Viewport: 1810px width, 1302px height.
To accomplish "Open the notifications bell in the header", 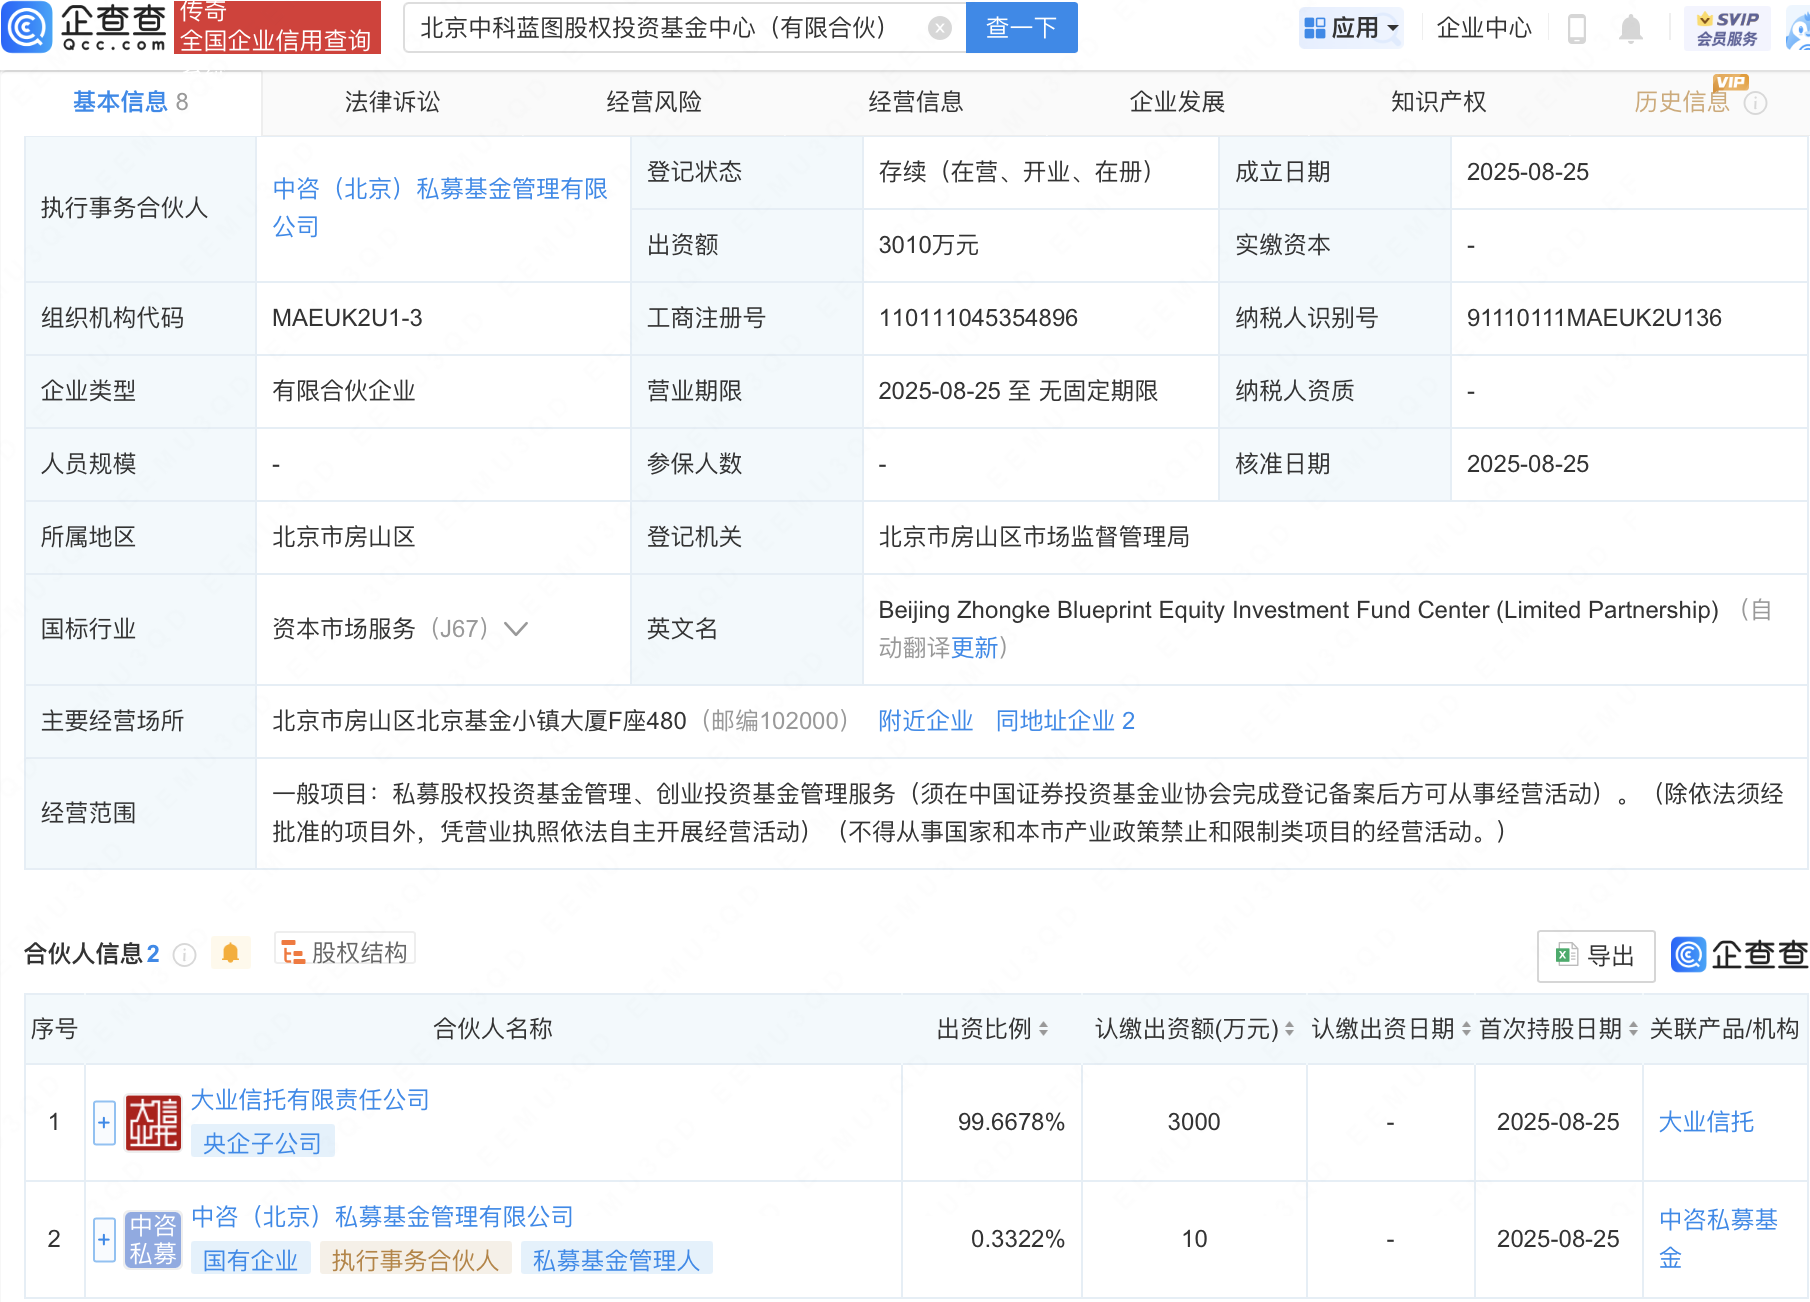I will [1630, 28].
